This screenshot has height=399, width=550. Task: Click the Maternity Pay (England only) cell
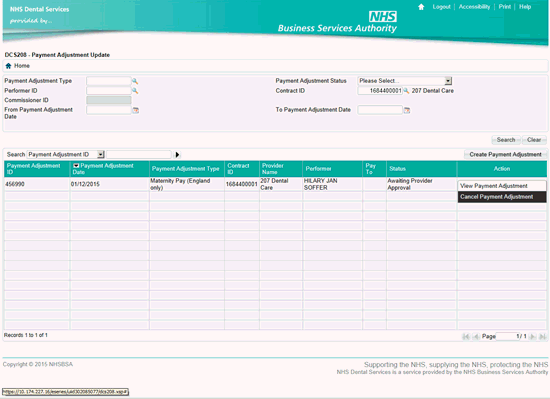[187, 184]
